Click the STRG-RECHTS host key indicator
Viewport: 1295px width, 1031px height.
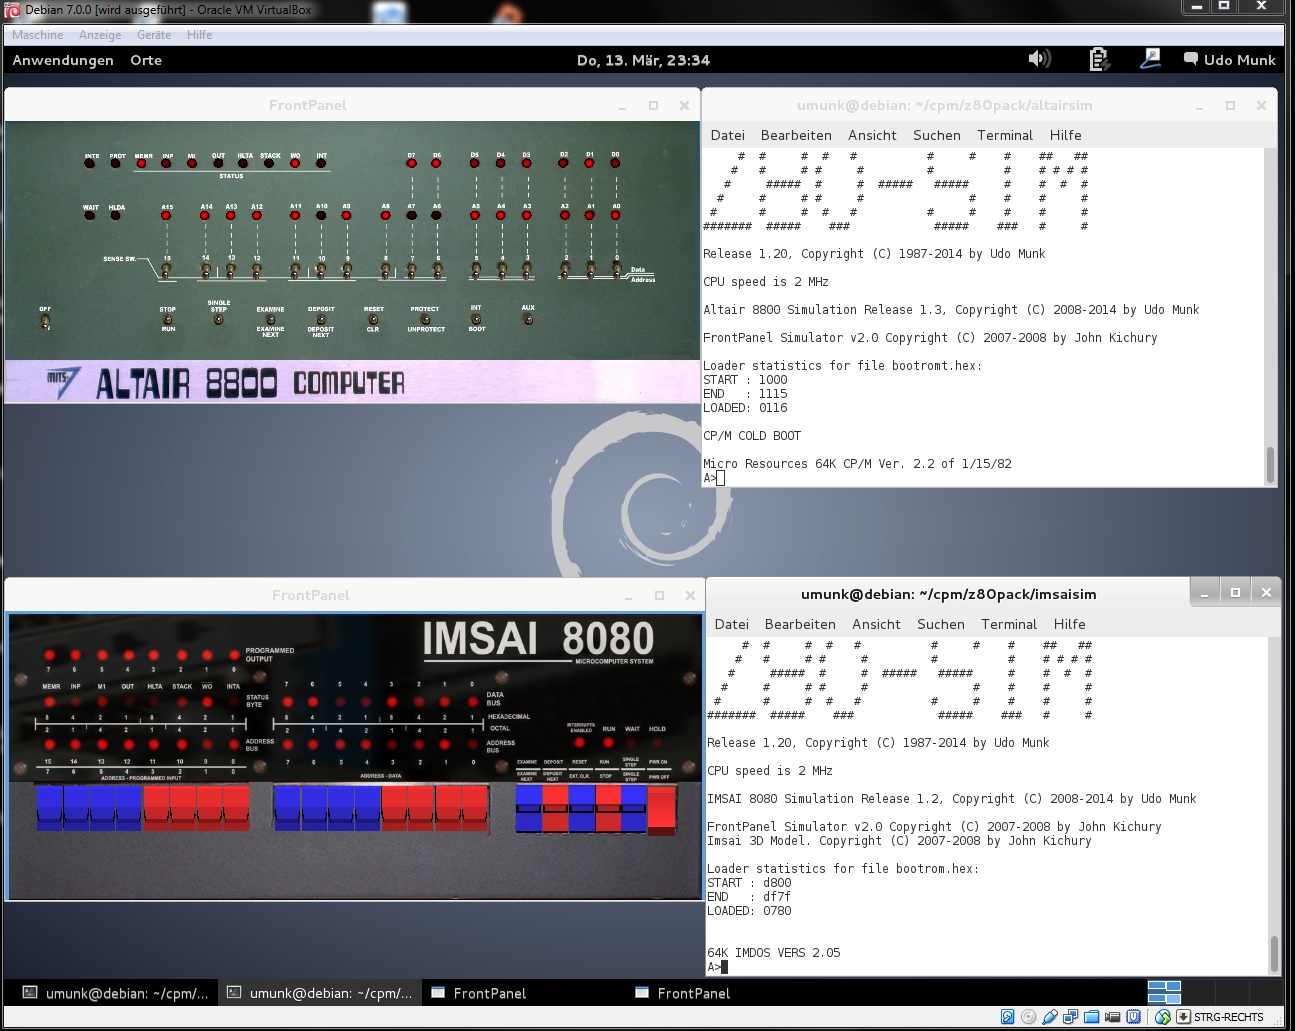coord(1228,1017)
